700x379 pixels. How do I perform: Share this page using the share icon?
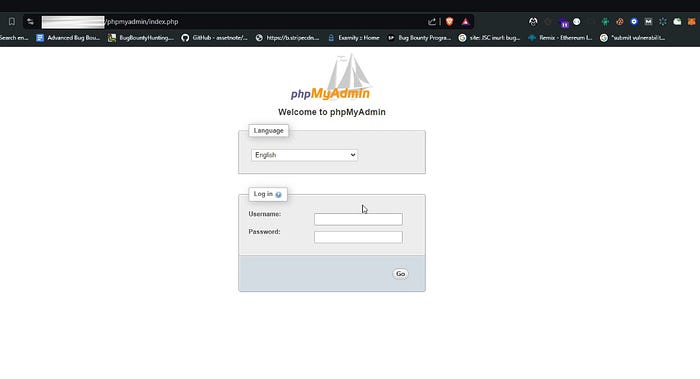pyautogui.click(x=432, y=21)
